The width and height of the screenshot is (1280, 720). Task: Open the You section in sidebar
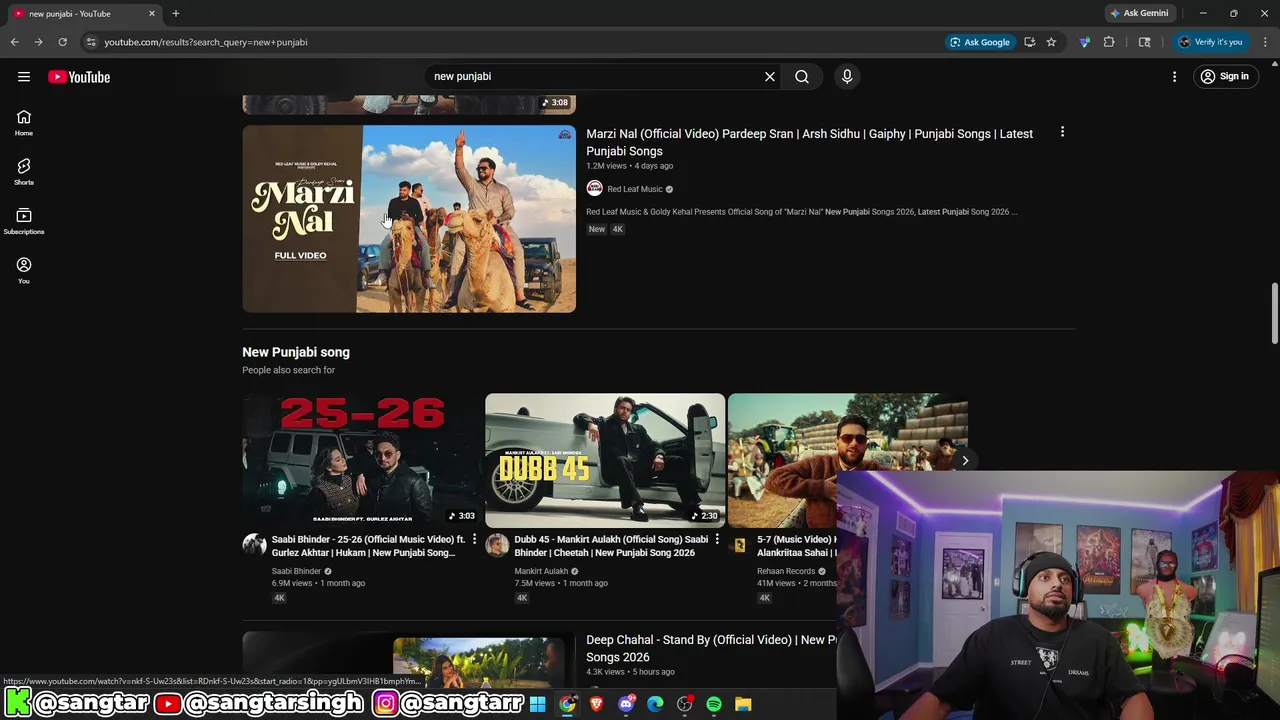pos(24,270)
